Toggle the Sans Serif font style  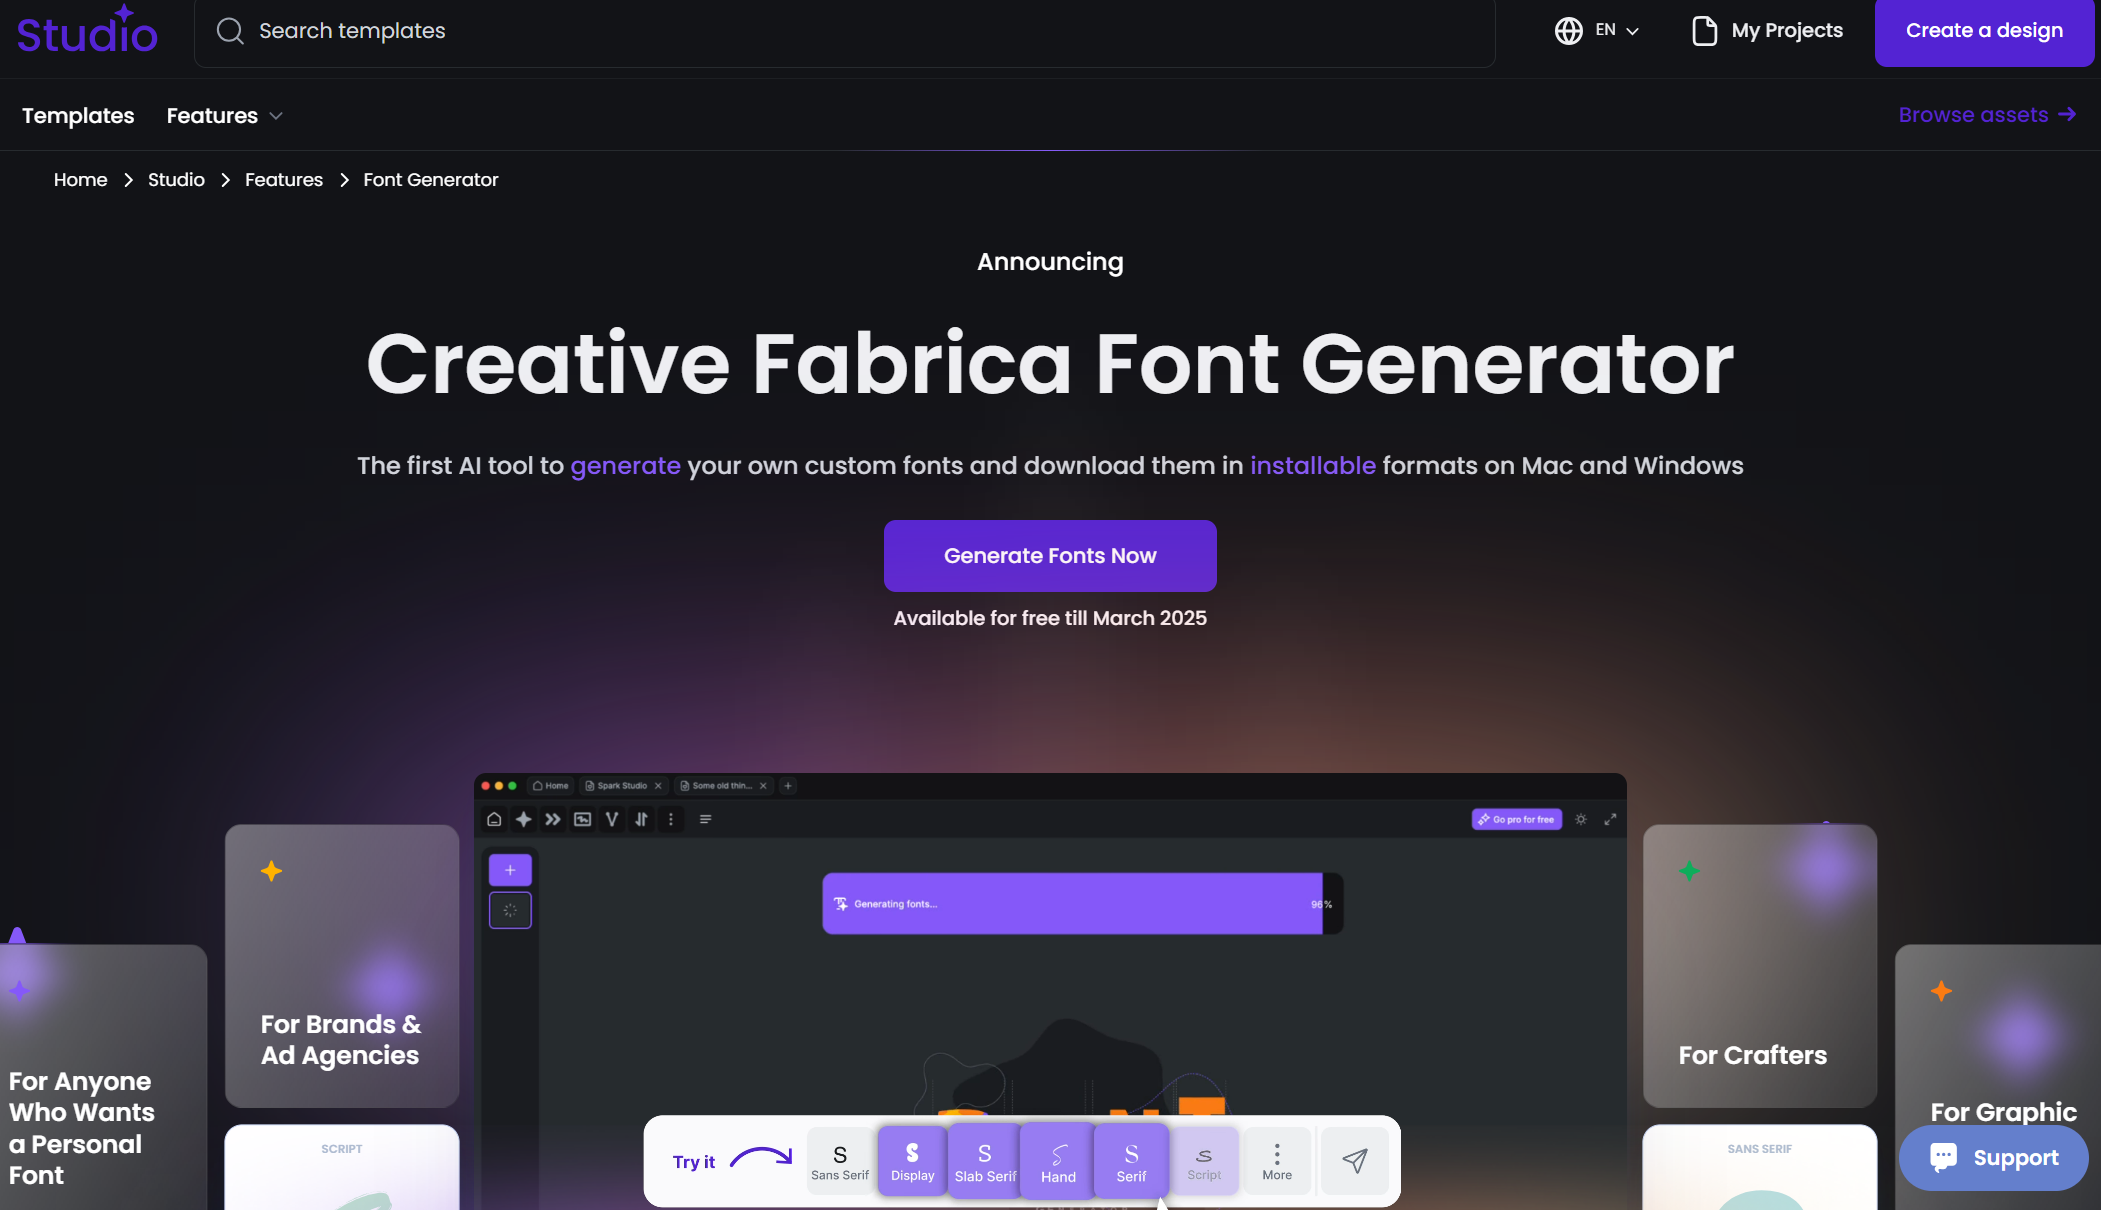(840, 1161)
